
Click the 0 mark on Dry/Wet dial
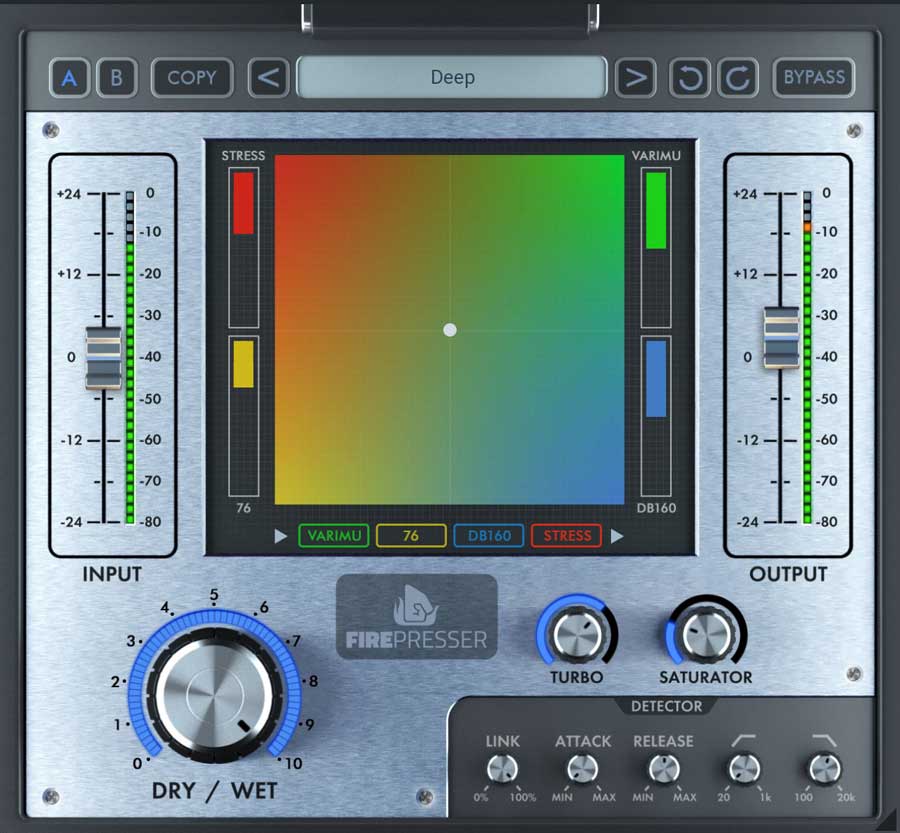pyautogui.click(x=137, y=764)
